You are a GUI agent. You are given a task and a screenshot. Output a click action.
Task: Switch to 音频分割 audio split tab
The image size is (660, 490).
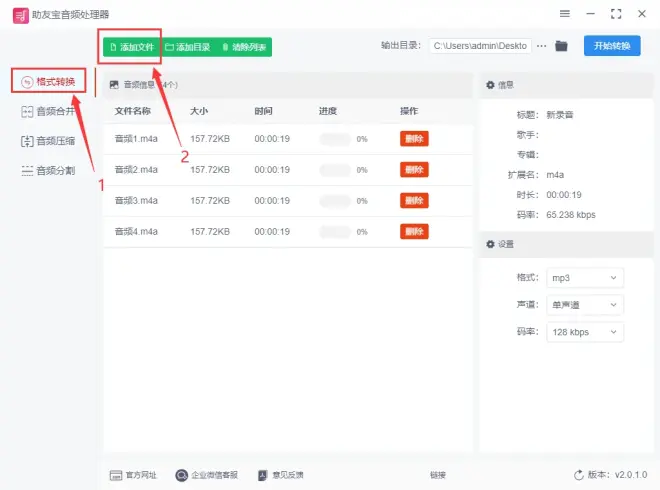pyautogui.click(x=48, y=170)
